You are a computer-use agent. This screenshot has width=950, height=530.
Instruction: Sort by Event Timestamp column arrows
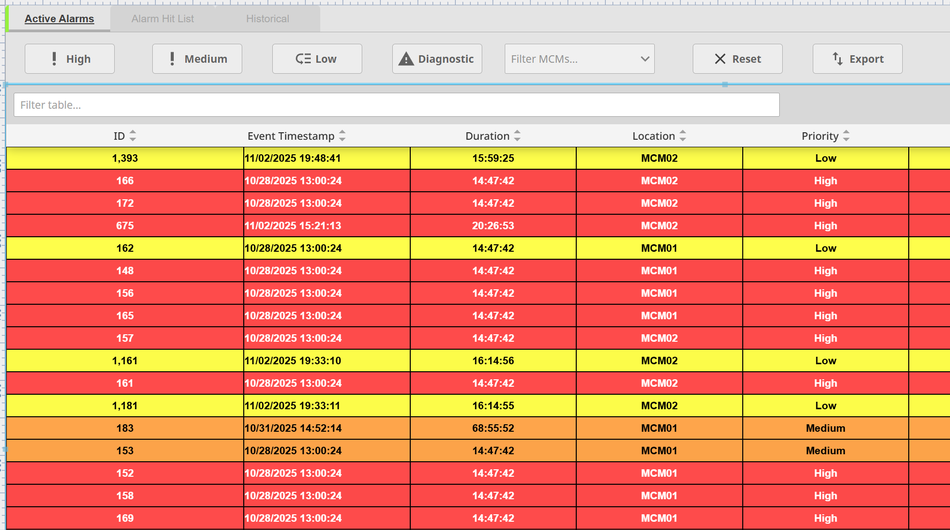[342, 136]
